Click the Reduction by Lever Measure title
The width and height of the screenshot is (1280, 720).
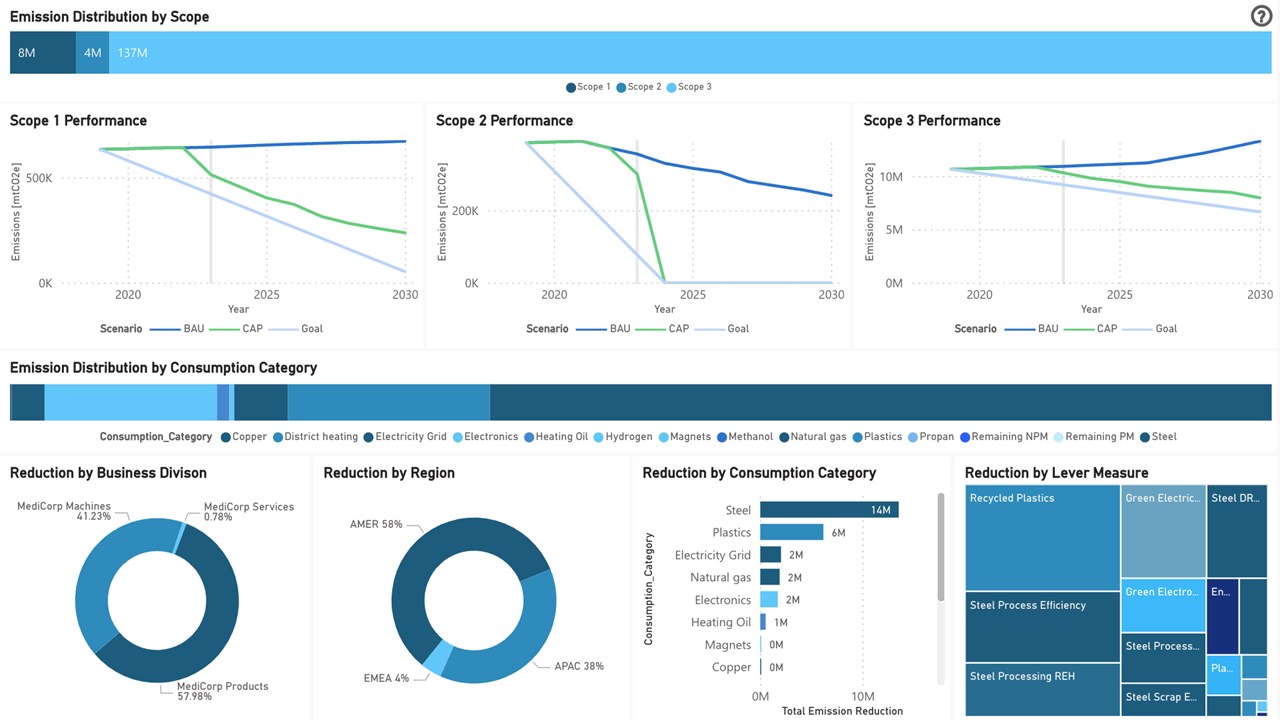point(1056,473)
